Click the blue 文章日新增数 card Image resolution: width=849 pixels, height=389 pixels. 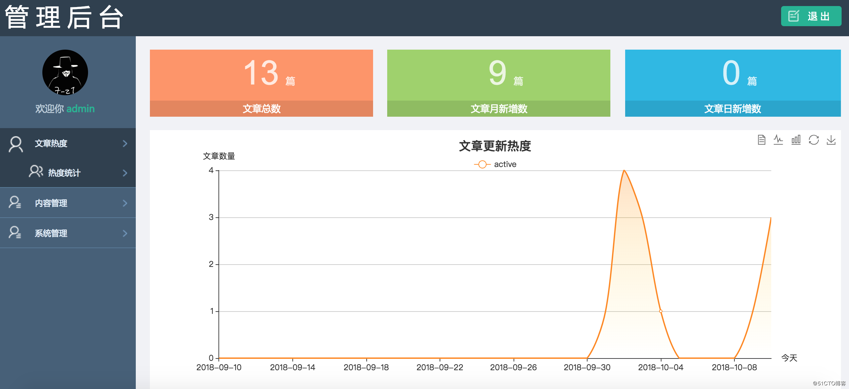733,83
